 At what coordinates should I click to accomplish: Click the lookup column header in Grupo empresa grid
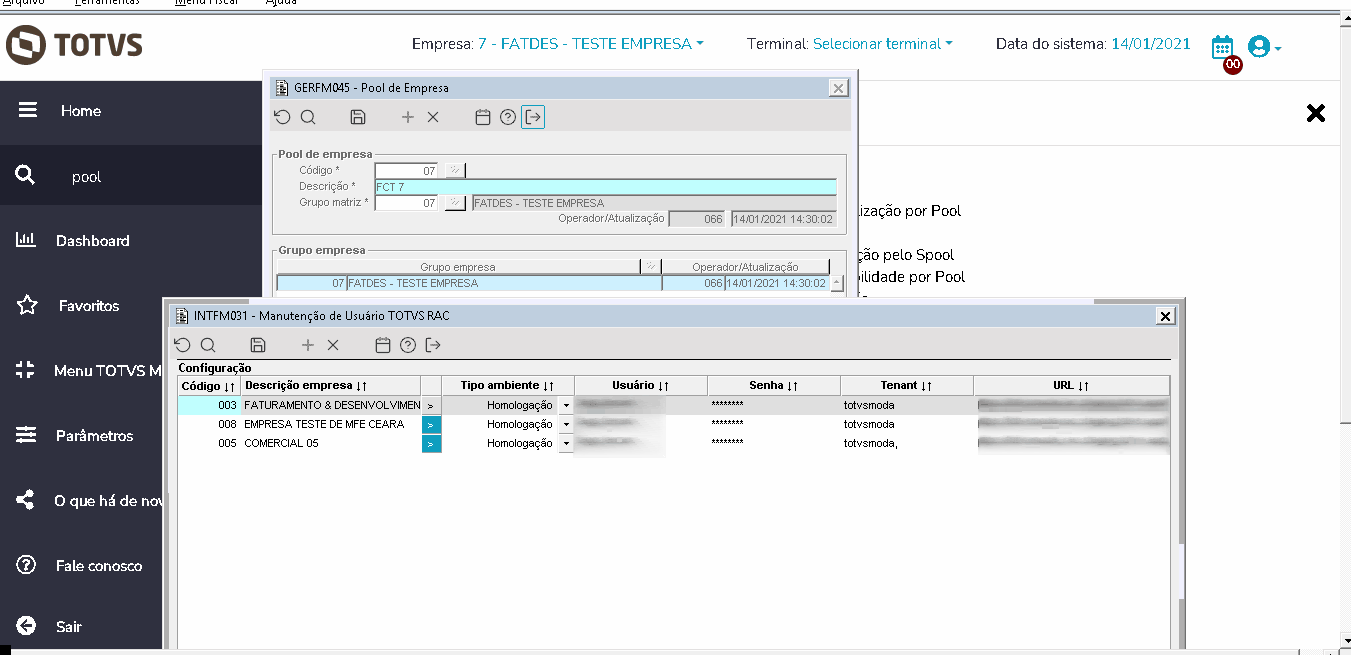click(x=651, y=267)
